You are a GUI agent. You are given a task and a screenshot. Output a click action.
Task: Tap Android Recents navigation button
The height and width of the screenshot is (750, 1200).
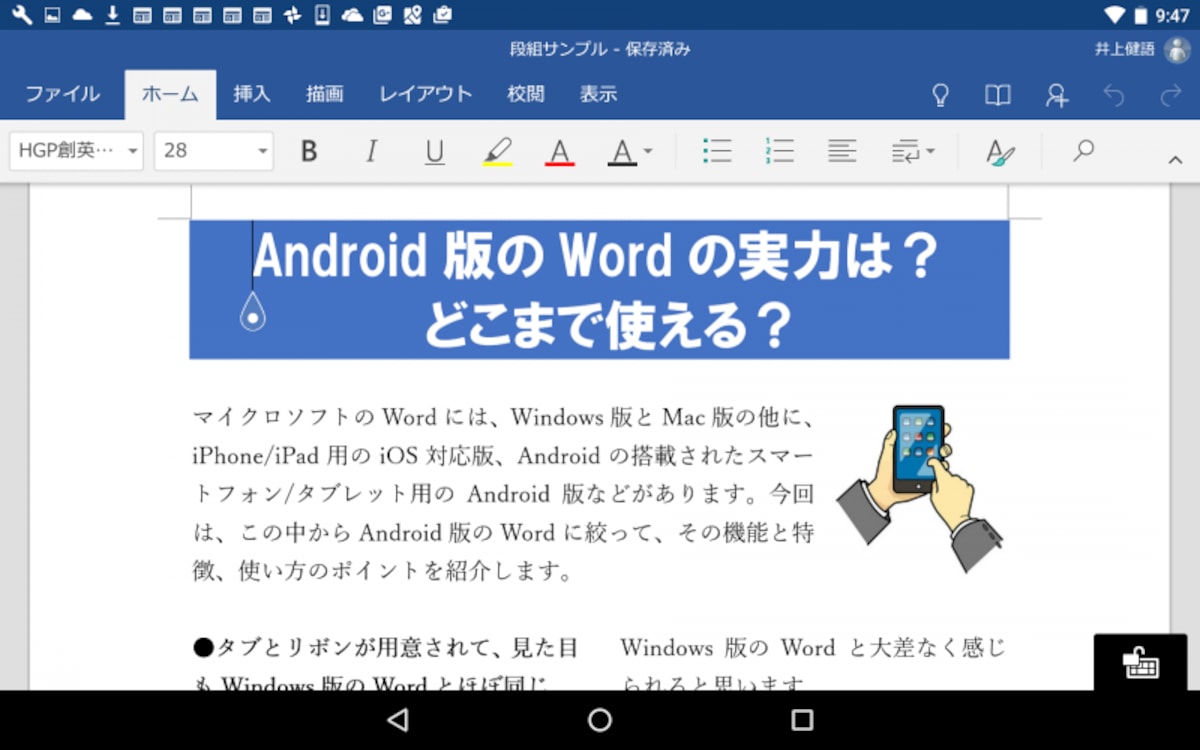pyautogui.click(x=802, y=720)
